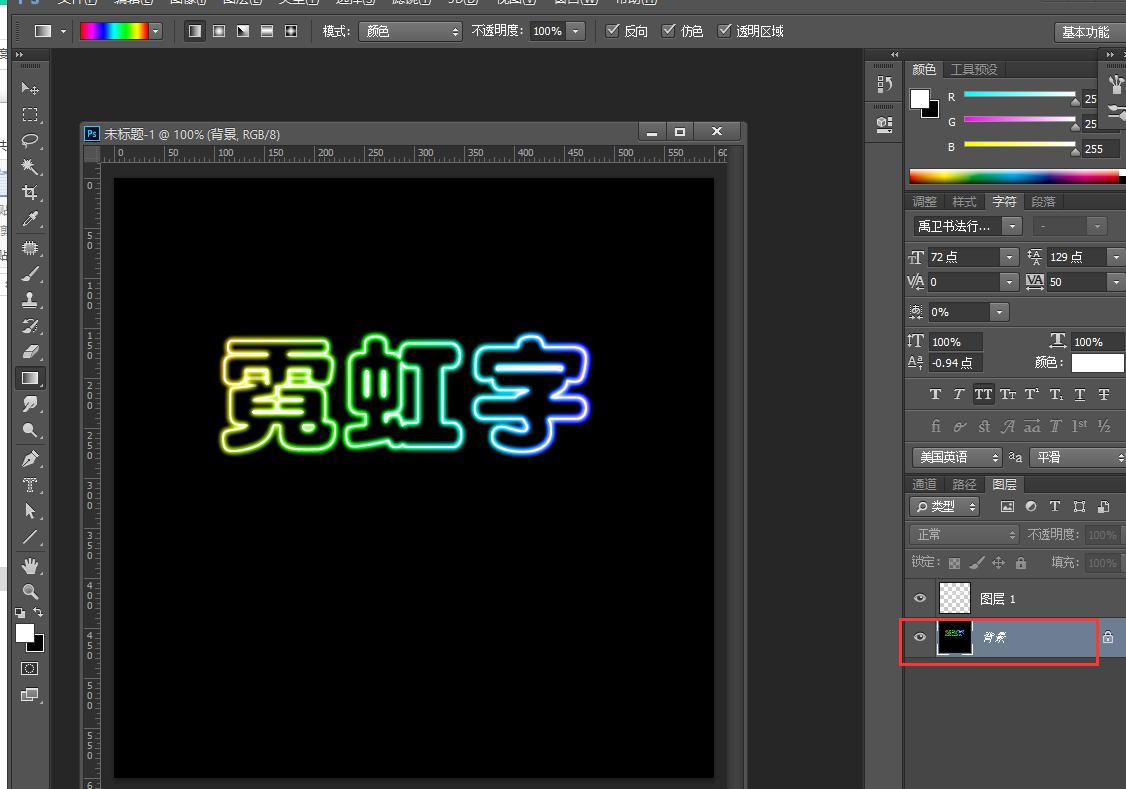
Task: Select the Gradient tool in the toolbar
Action: [x=31, y=378]
